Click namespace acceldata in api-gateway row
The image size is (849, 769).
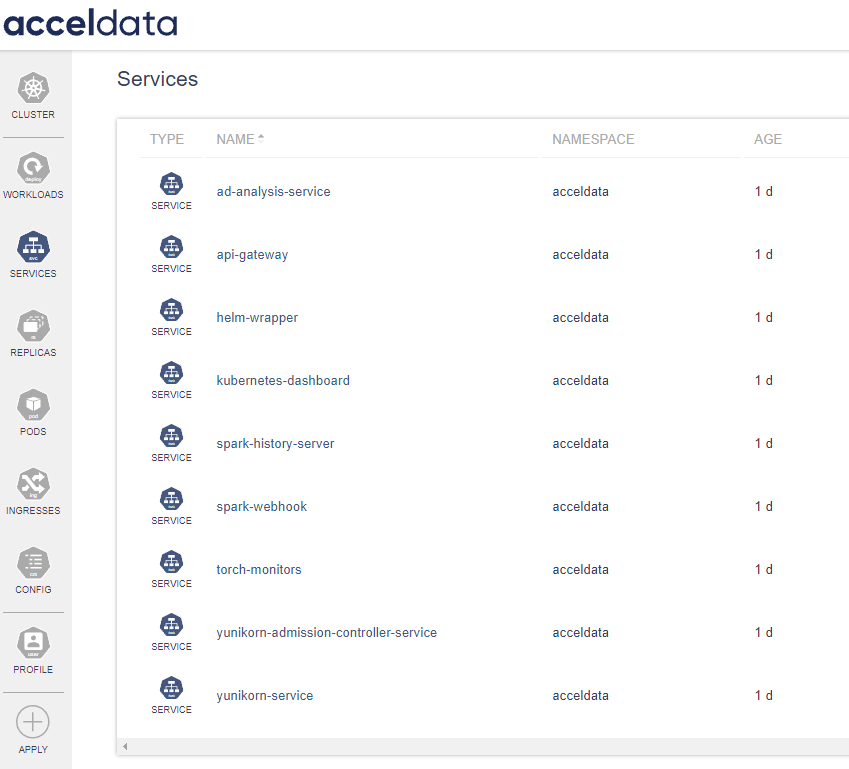pos(580,255)
